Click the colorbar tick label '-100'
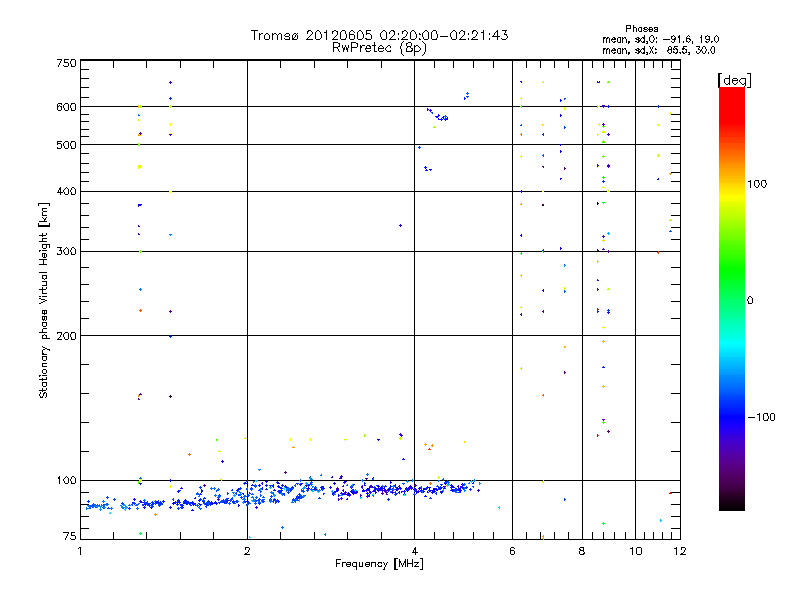 tap(761, 417)
